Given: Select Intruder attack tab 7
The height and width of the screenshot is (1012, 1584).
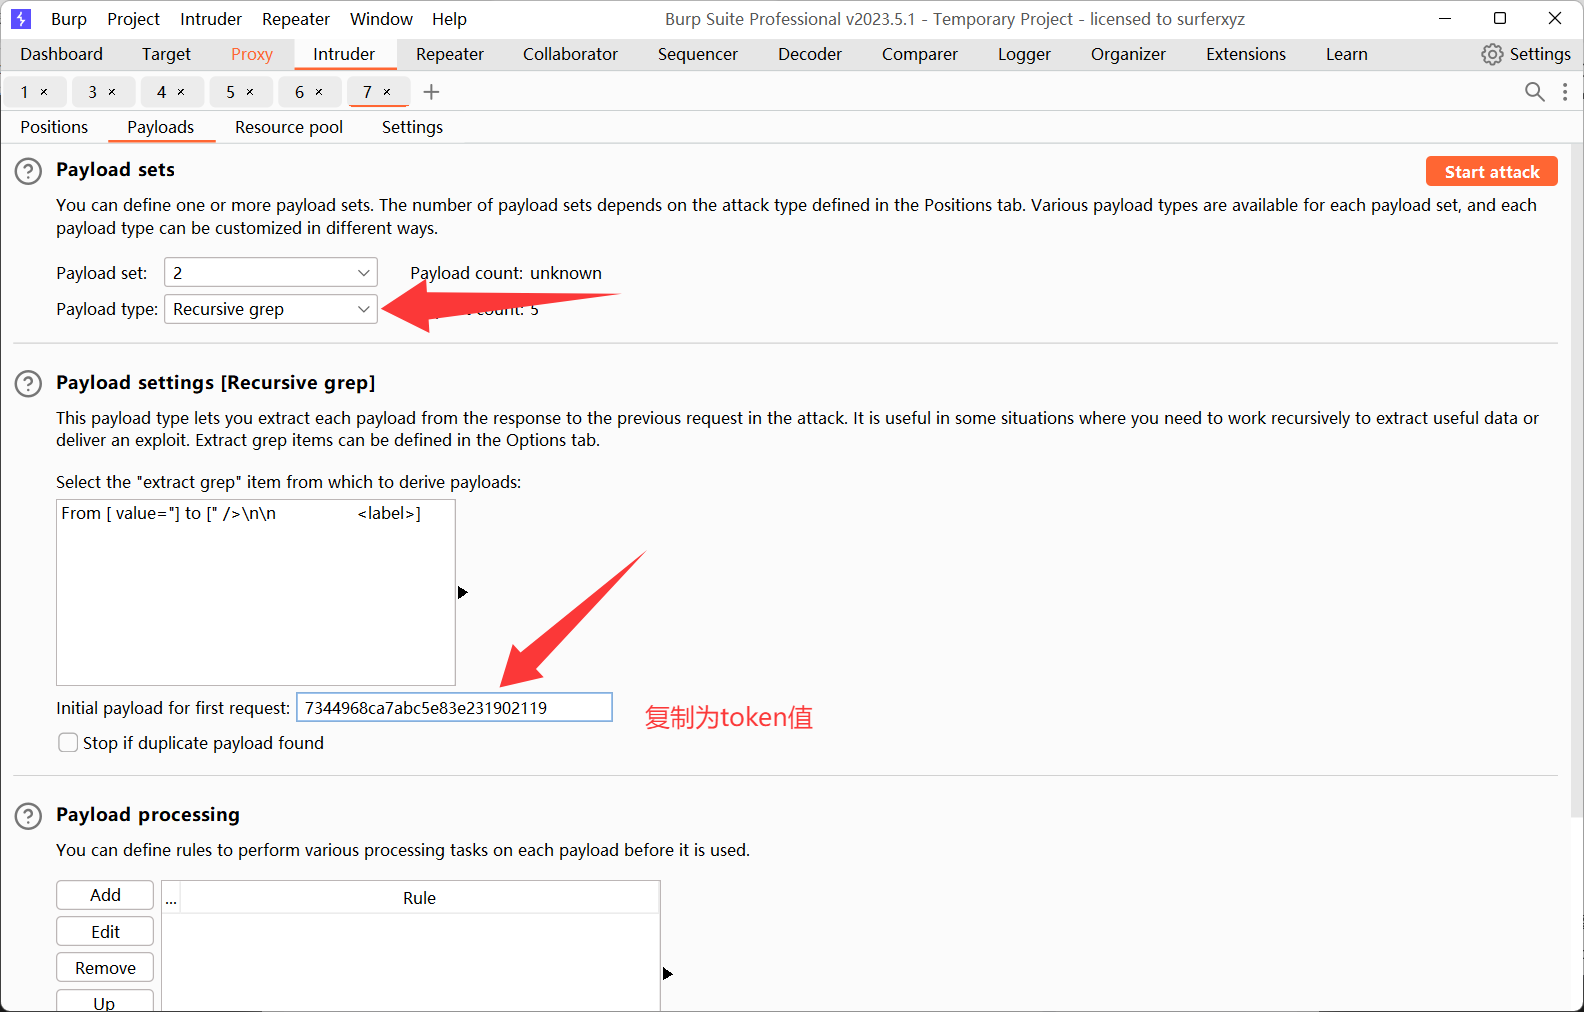Looking at the screenshot, I should (368, 92).
